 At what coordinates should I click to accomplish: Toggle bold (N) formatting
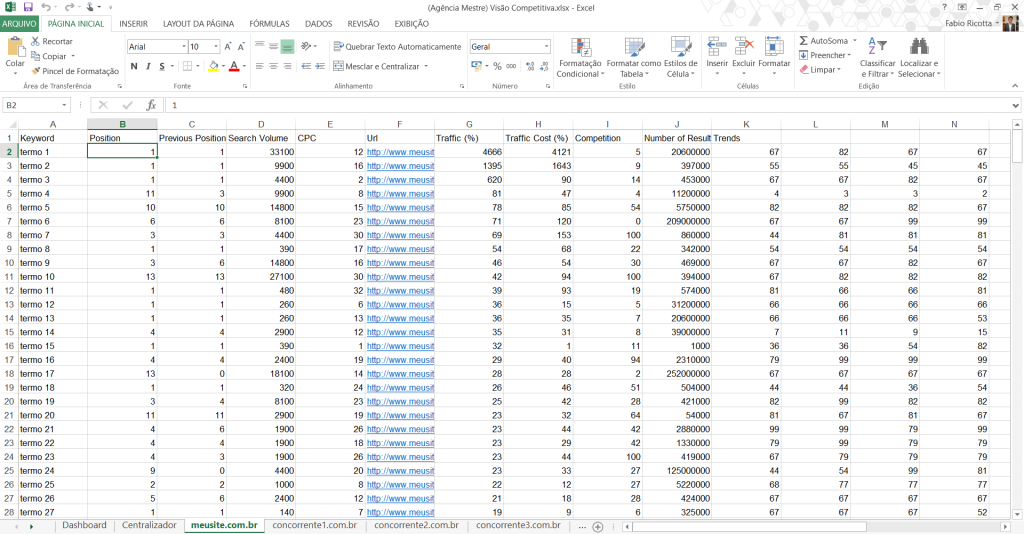[134, 67]
